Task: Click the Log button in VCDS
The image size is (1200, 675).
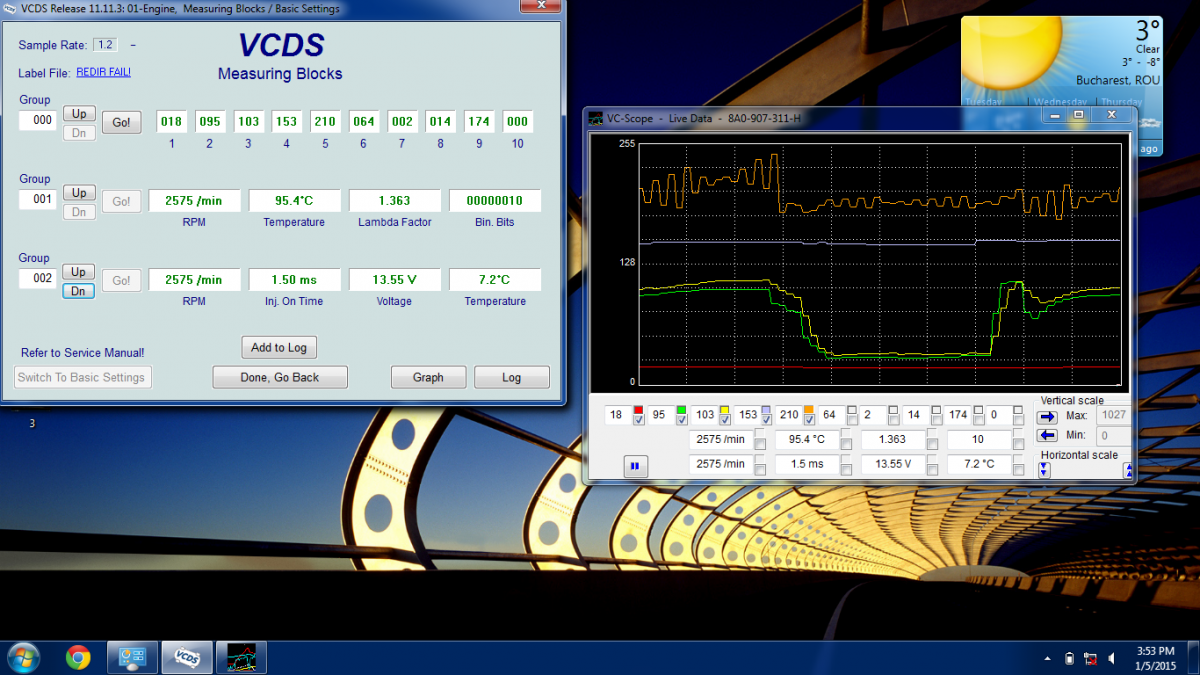Action: tap(512, 377)
